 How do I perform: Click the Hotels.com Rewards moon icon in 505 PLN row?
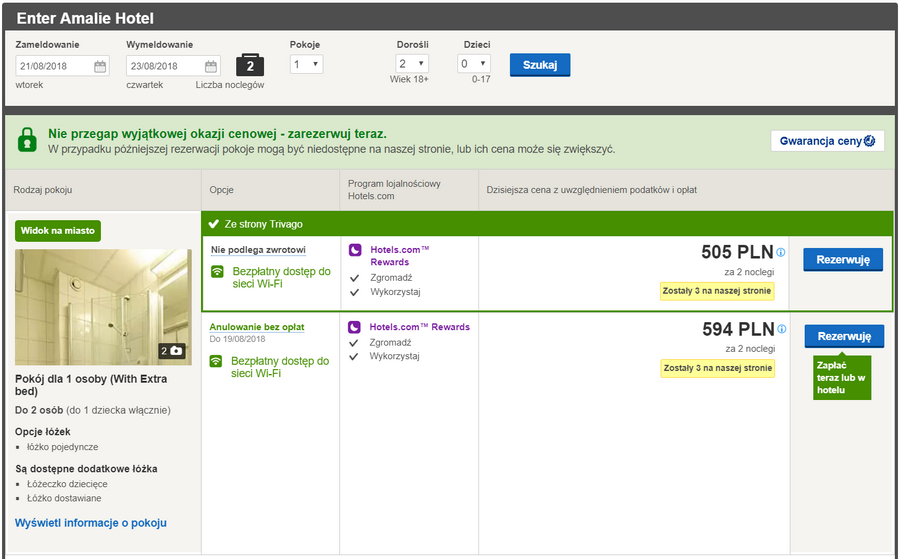[355, 250]
